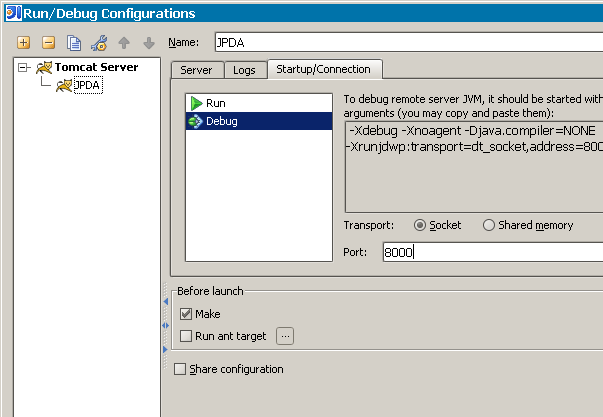Select the Run startup mode
Viewport: 603px width, 417px height.
pyautogui.click(x=259, y=103)
